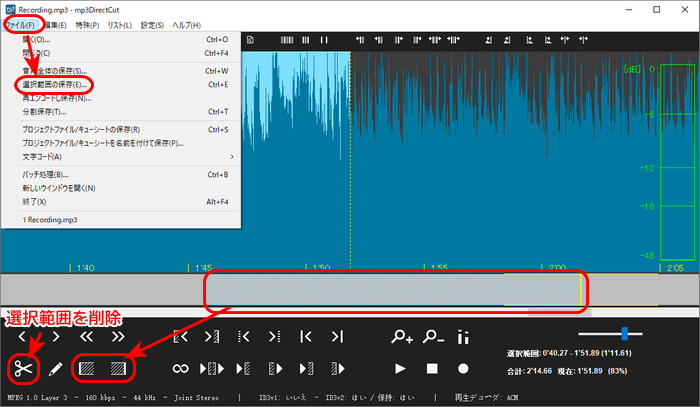This screenshot has width=700, height=407.
Task: Zoom out with the magnifier minus icon
Action: pyautogui.click(x=433, y=336)
